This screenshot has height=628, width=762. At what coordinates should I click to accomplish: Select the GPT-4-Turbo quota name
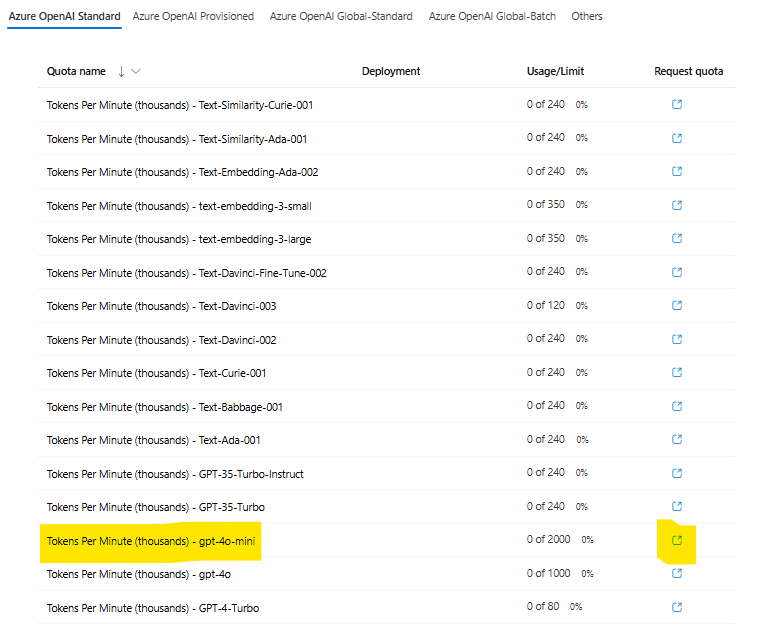[153, 609]
